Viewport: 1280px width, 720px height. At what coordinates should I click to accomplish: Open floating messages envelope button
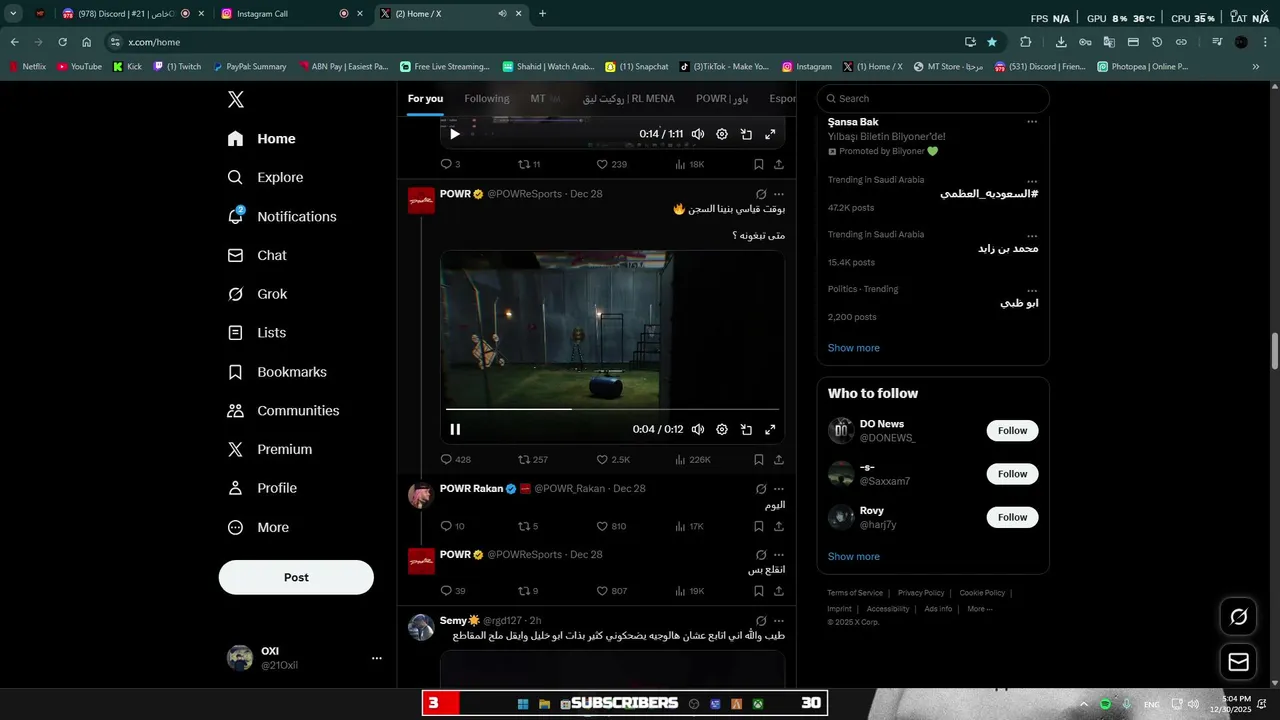tap(1238, 662)
